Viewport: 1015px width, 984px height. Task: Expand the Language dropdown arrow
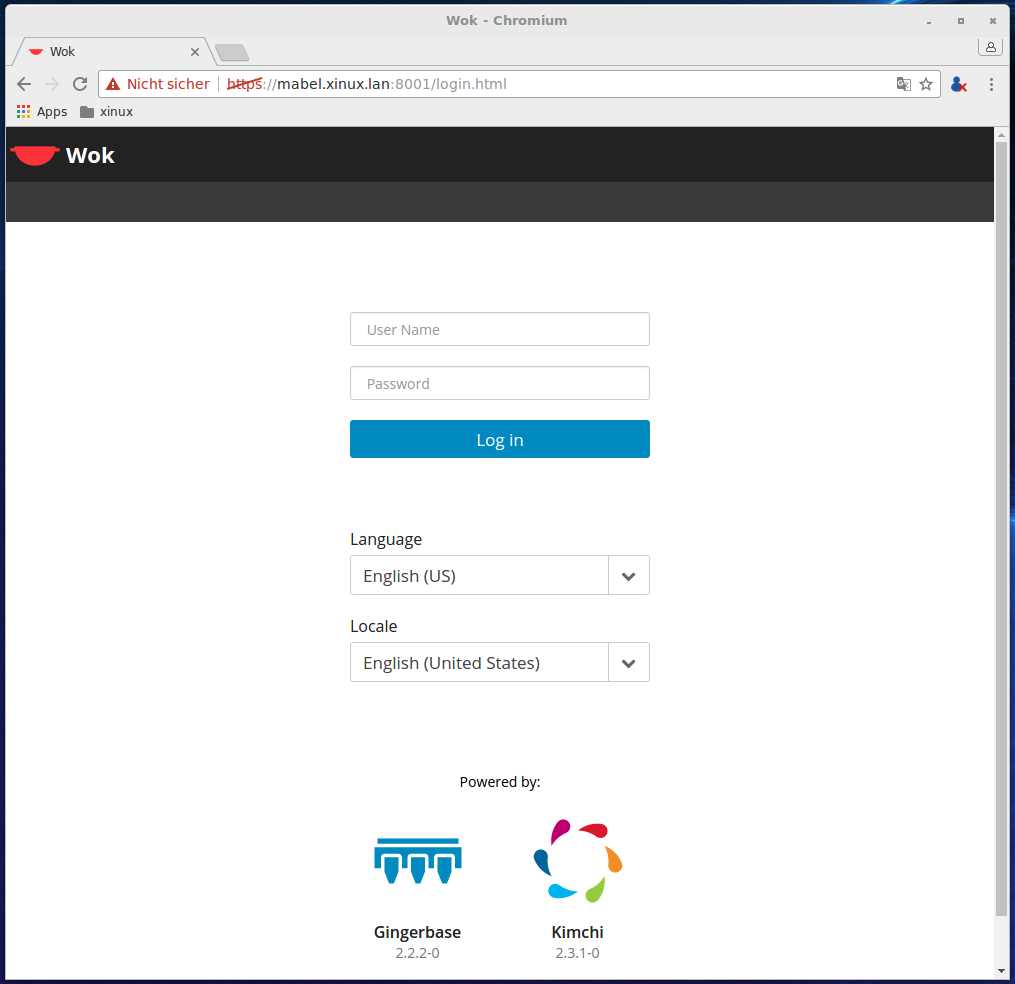(x=628, y=576)
